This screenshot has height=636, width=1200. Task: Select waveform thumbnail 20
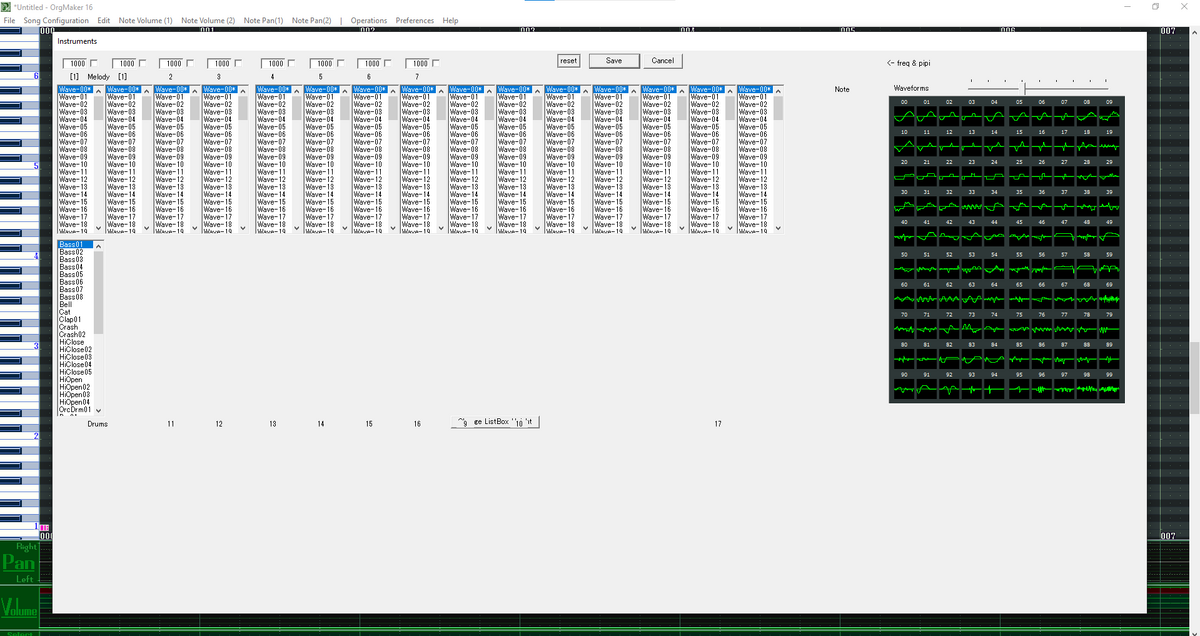(904, 174)
